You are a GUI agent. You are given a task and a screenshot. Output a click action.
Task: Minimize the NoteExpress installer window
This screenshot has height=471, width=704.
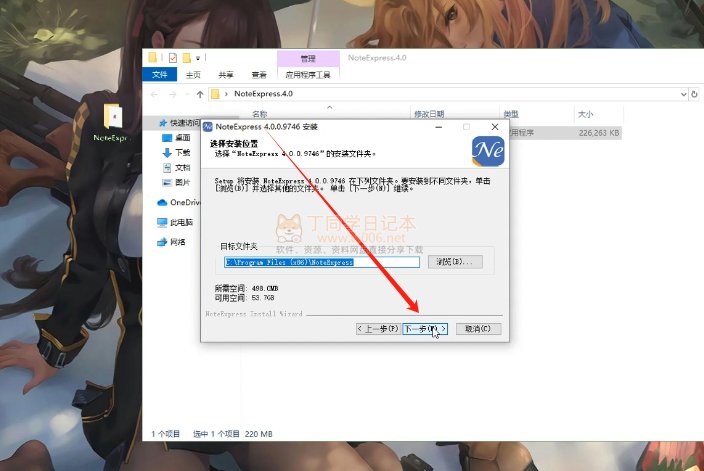coord(439,127)
